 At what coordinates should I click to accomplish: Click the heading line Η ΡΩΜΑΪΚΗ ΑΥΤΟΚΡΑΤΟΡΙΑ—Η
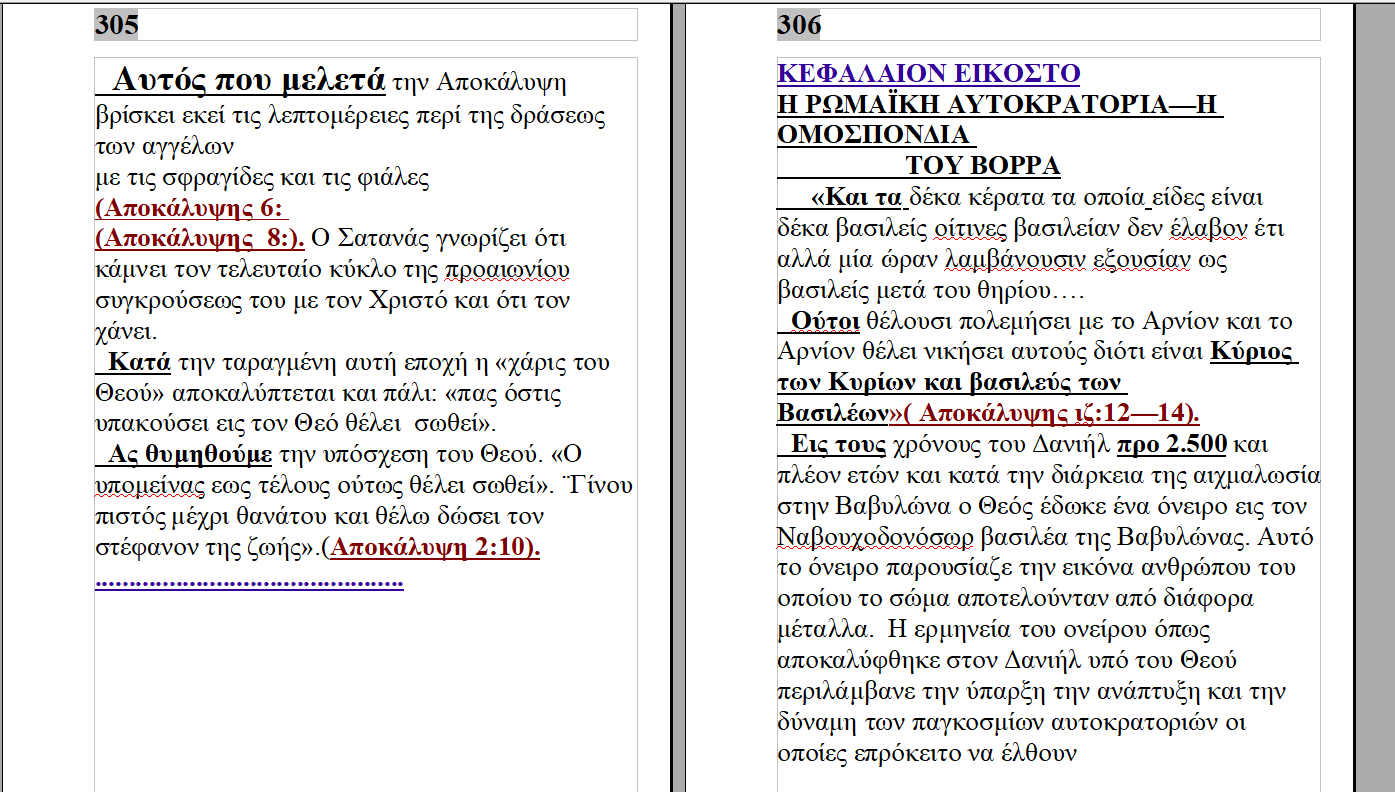(1000, 104)
